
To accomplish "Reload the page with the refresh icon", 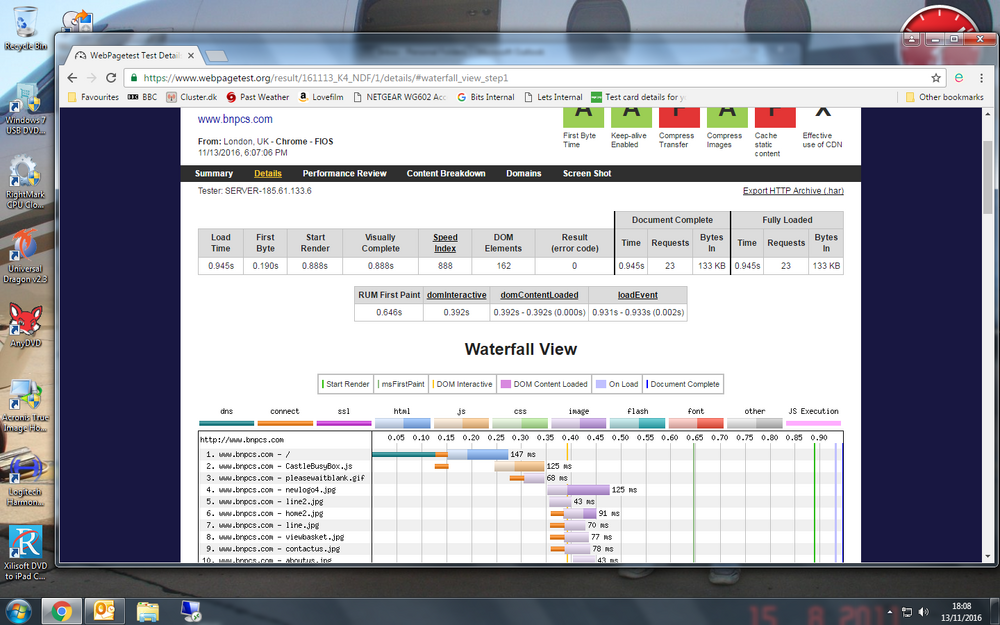I will pos(111,78).
